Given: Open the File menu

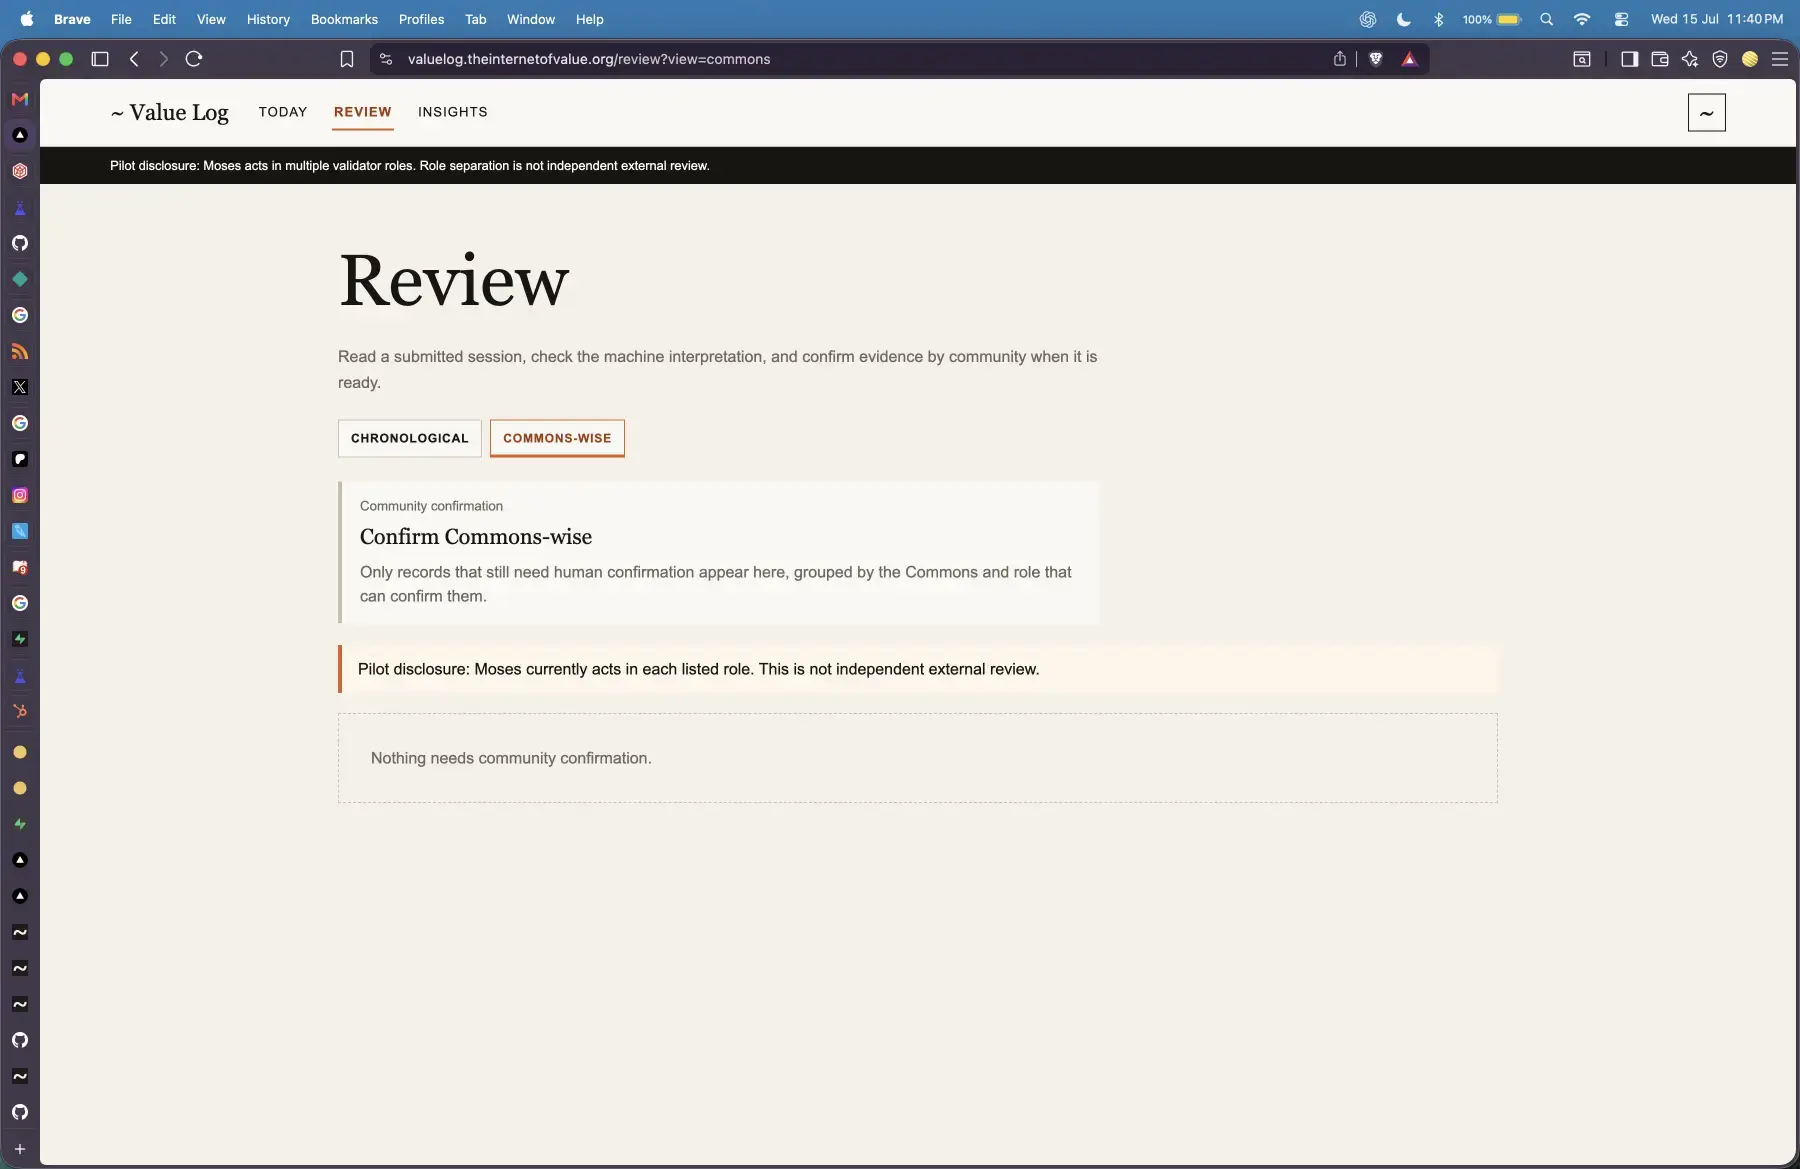Looking at the screenshot, I should (x=121, y=19).
